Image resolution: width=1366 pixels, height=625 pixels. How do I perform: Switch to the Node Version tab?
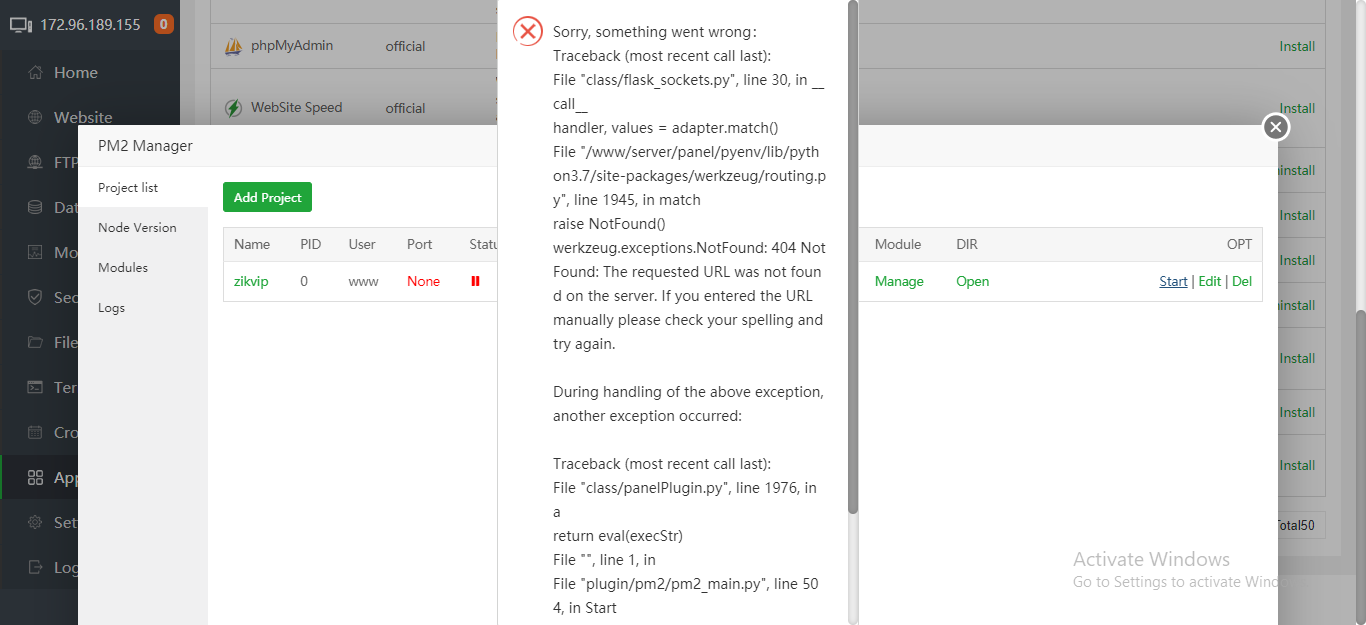[137, 228]
